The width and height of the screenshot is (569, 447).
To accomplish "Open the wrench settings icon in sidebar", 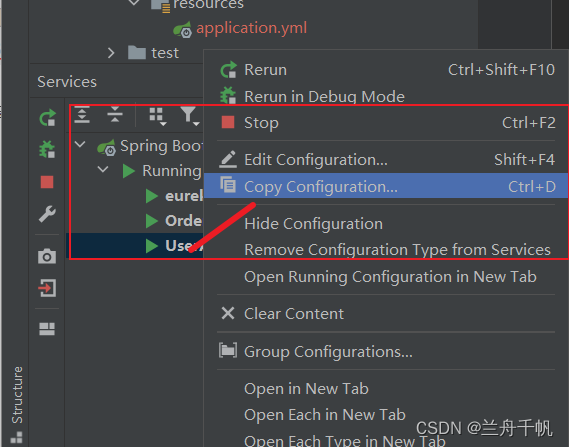I will coord(47,214).
